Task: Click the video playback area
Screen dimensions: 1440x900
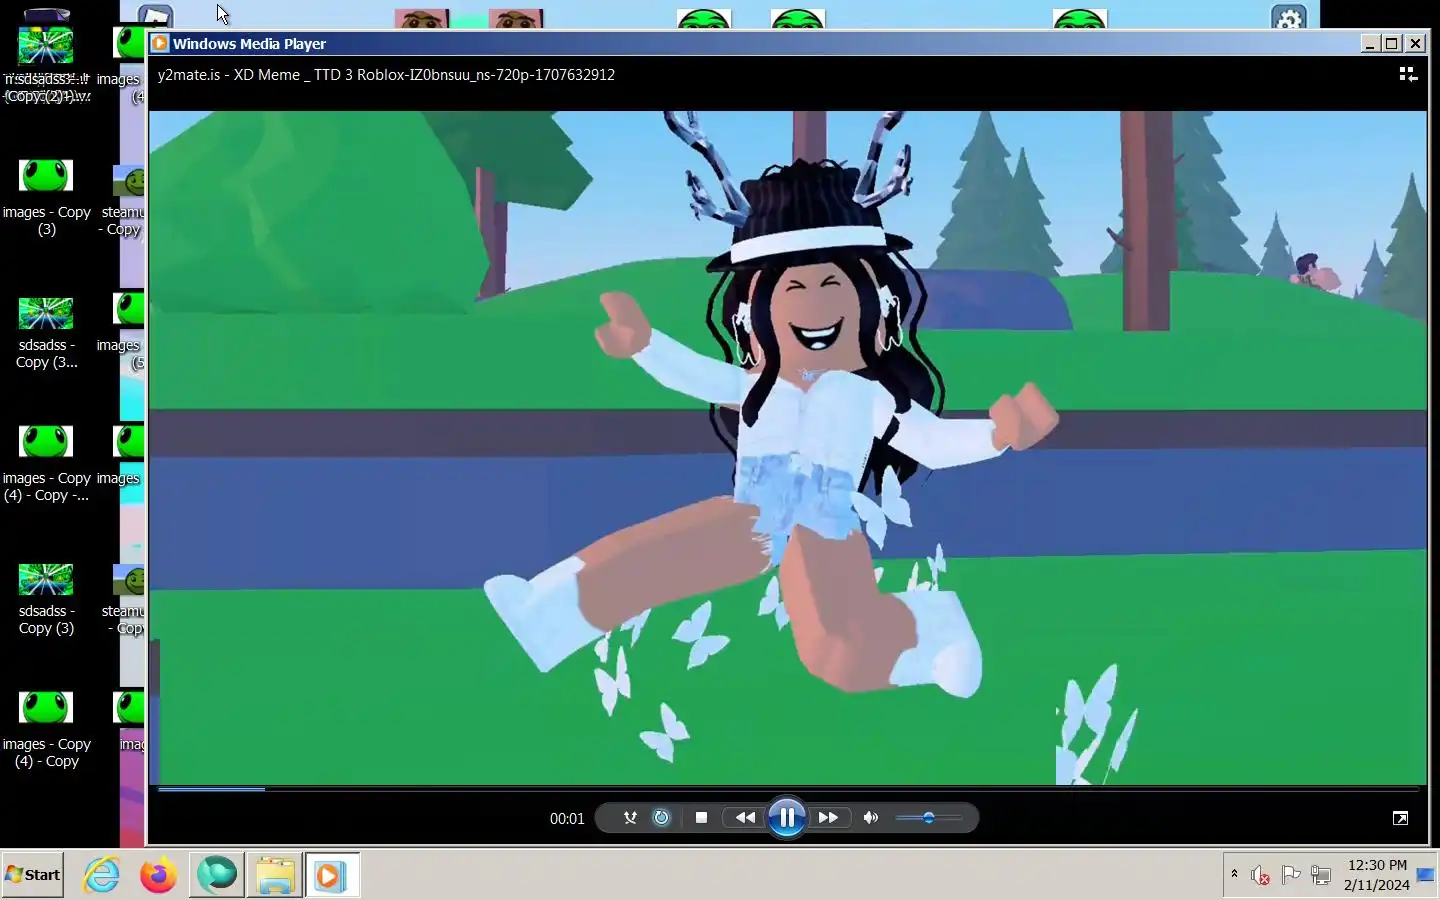Action: [788, 447]
